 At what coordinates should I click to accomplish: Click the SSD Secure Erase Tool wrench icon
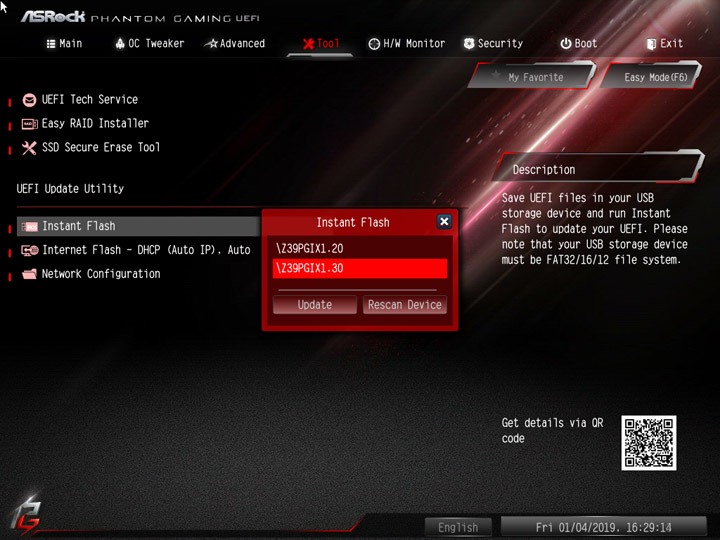[x=29, y=148]
